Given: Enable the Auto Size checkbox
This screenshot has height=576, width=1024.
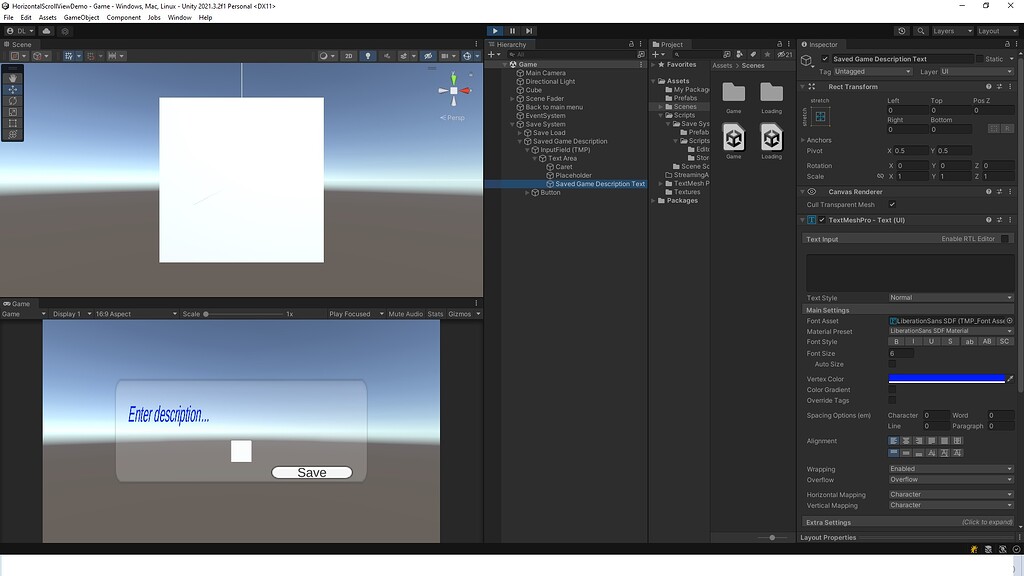Looking at the screenshot, I should pos(892,364).
